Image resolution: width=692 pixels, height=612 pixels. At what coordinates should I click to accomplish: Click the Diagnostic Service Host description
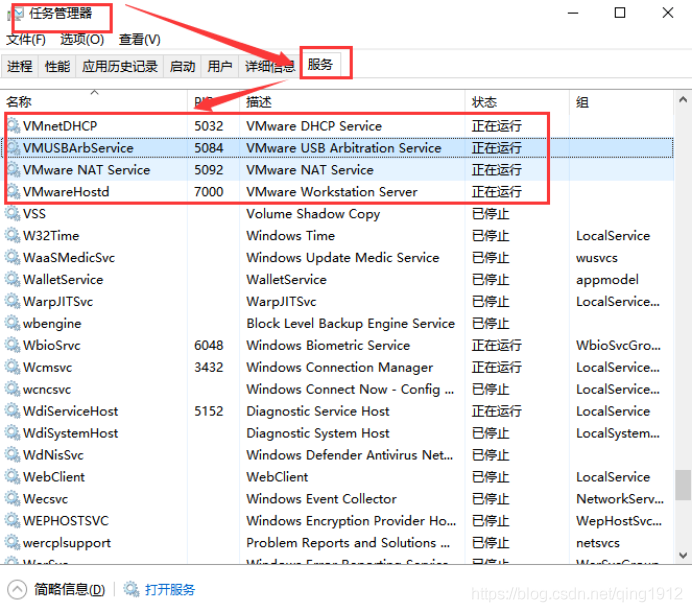coord(318,411)
